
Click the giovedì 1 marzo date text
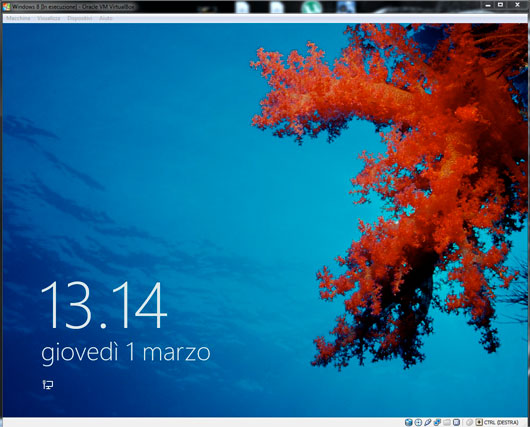(x=126, y=354)
